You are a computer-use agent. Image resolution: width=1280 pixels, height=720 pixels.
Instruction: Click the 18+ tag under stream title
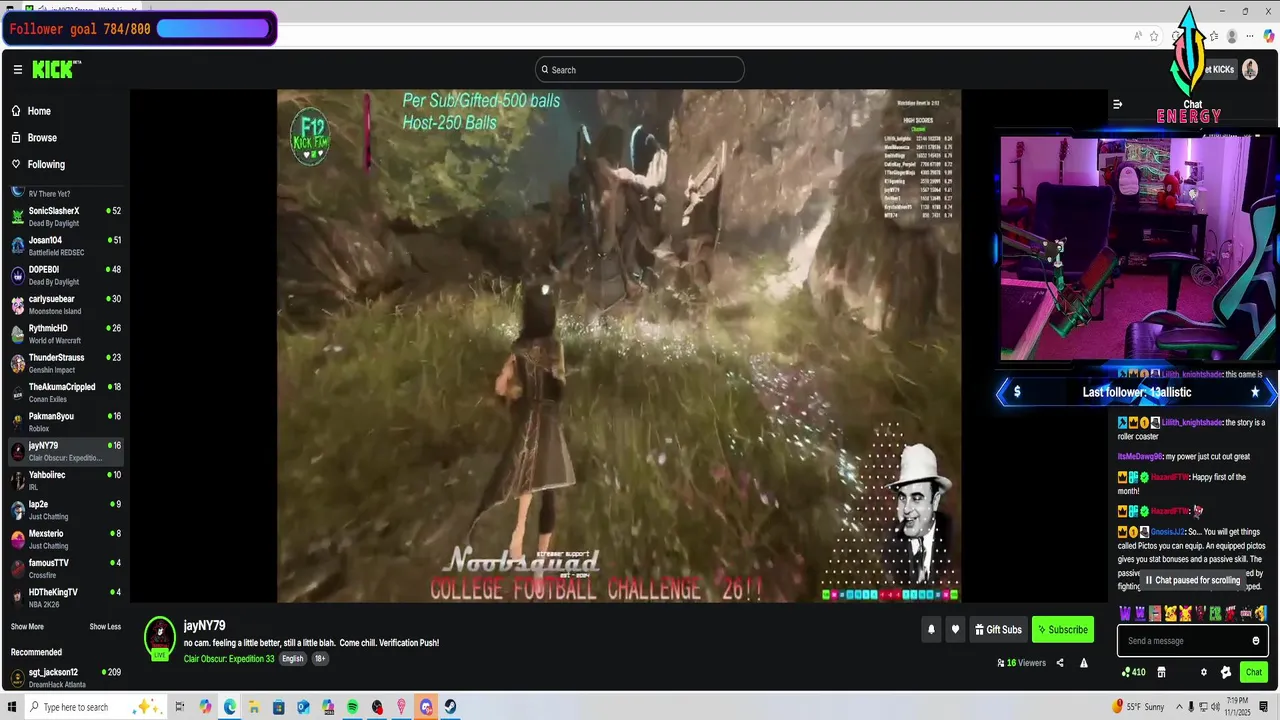(x=320, y=659)
